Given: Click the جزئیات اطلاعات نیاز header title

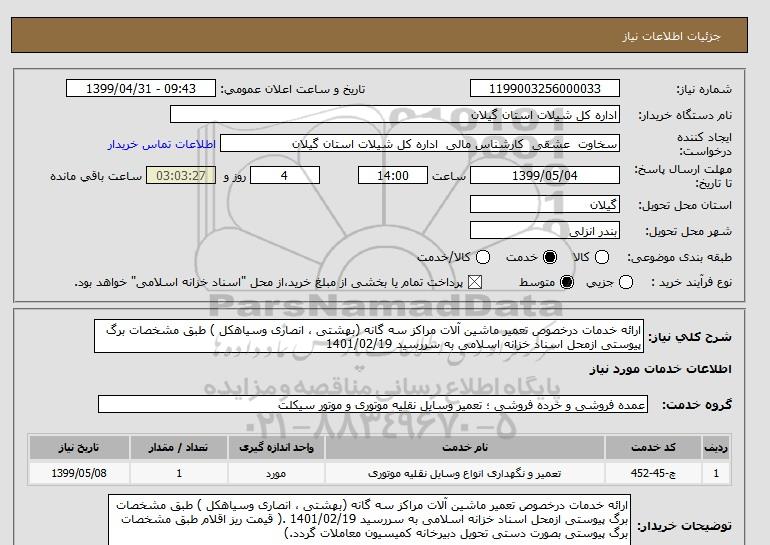Looking at the screenshot, I should [671, 36].
